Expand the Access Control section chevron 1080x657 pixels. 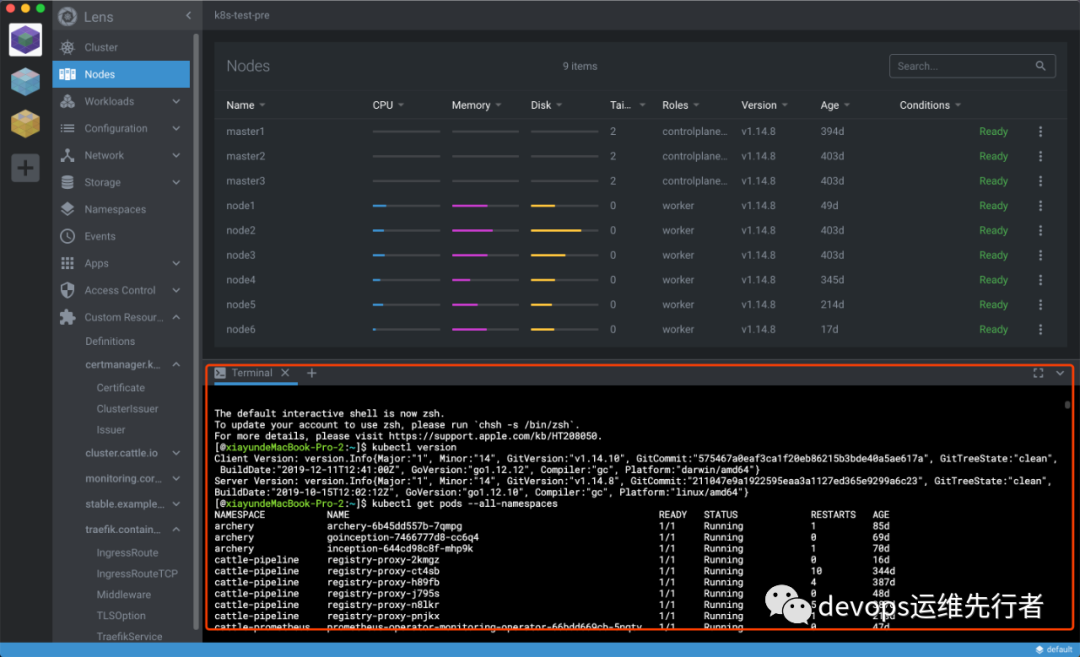click(176, 291)
